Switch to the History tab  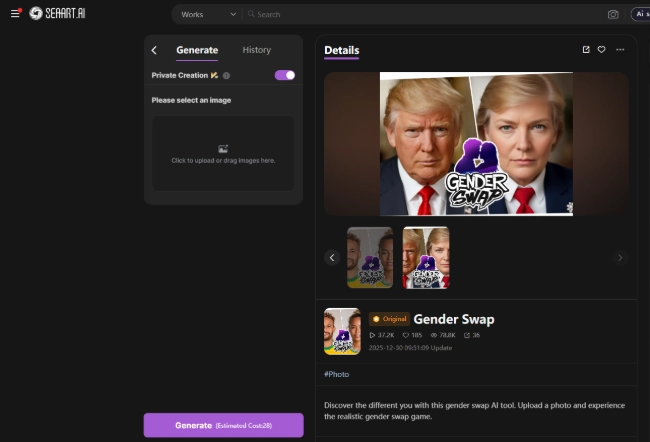coord(257,50)
